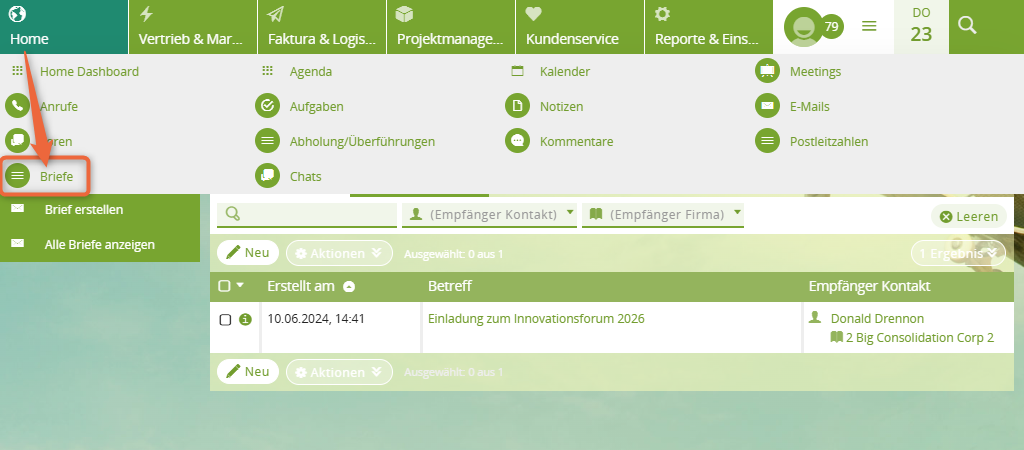Click the E-Mails envelope icon
1024x450 pixels.
coord(767,106)
